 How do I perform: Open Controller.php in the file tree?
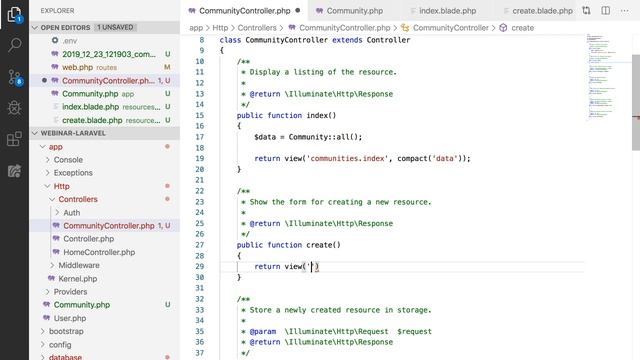click(x=104, y=239)
